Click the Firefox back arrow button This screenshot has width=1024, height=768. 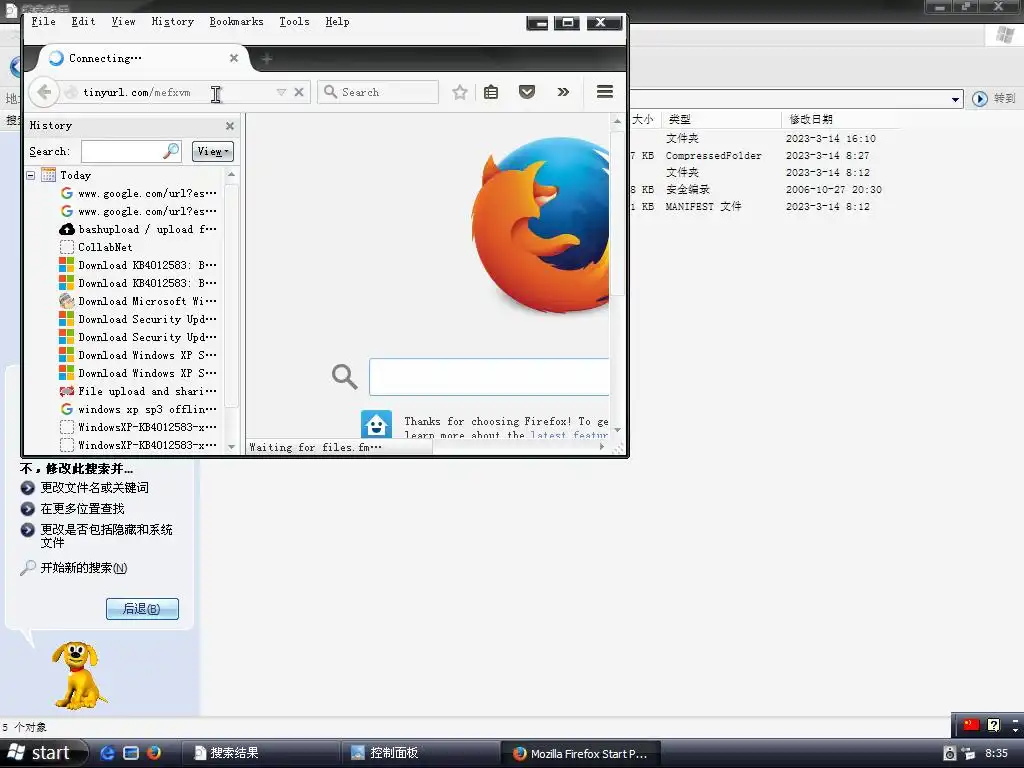(x=43, y=92)
